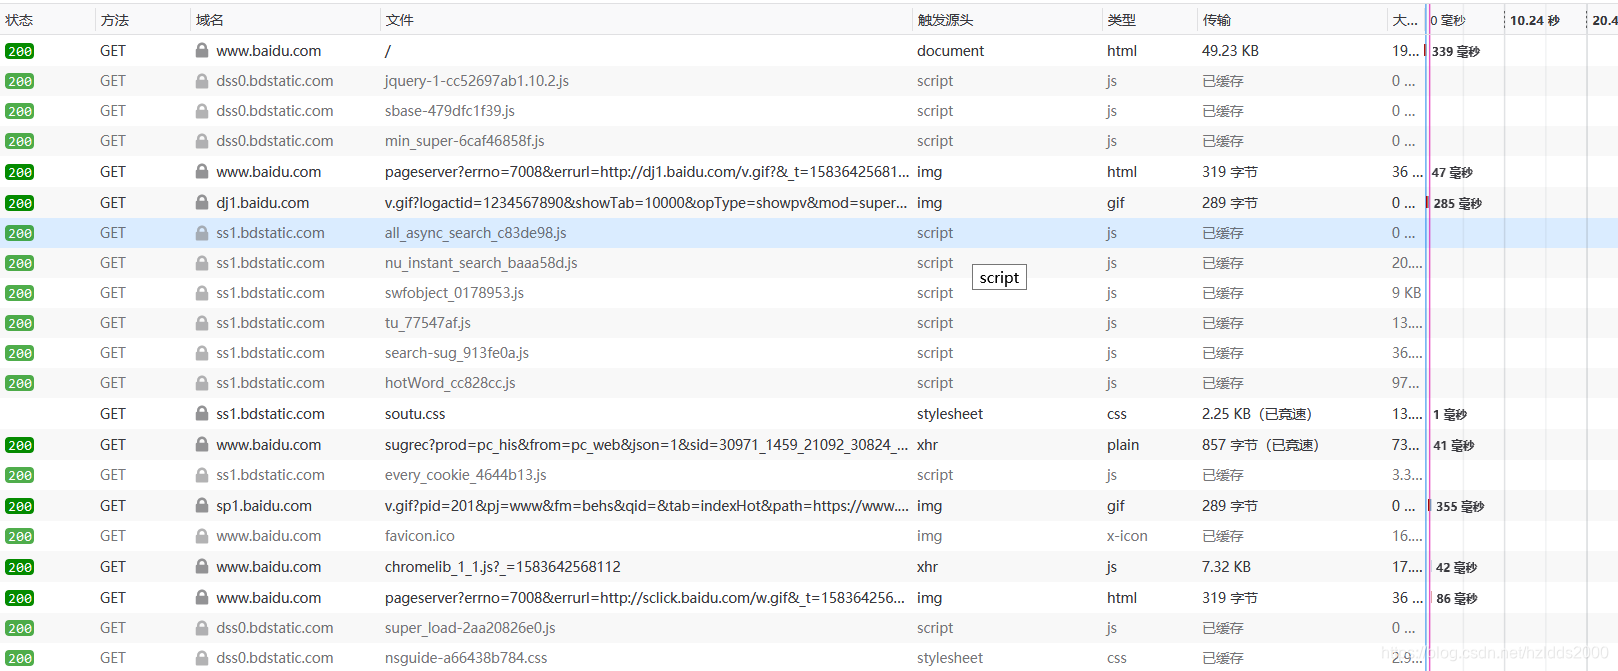Click the lock icon in the chromelib_1_1.js row
The image size is (1618, 671).
point(202,566)
